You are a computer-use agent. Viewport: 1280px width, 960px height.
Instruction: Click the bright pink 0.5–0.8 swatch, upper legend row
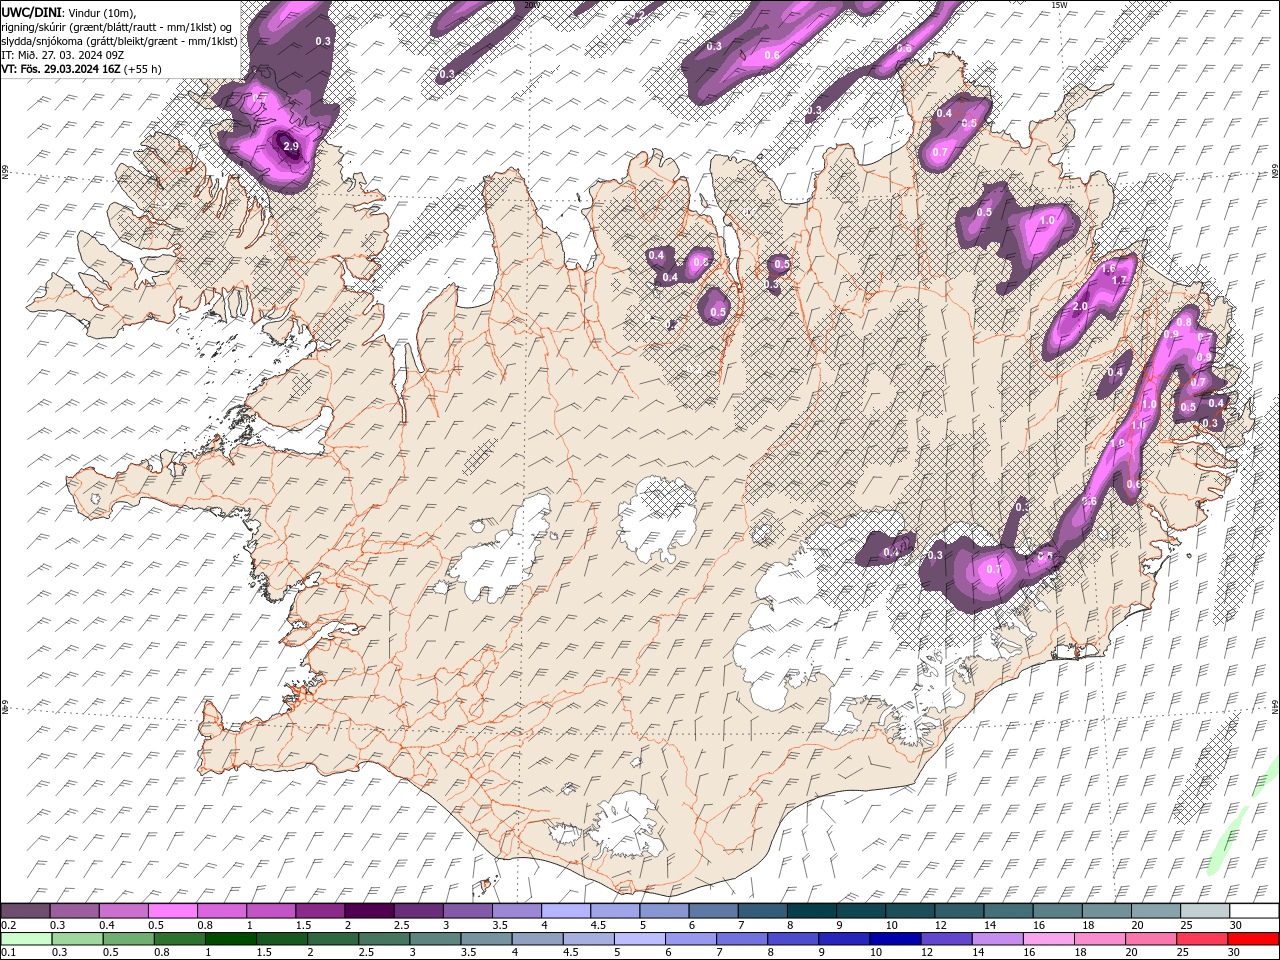(173, 911)
